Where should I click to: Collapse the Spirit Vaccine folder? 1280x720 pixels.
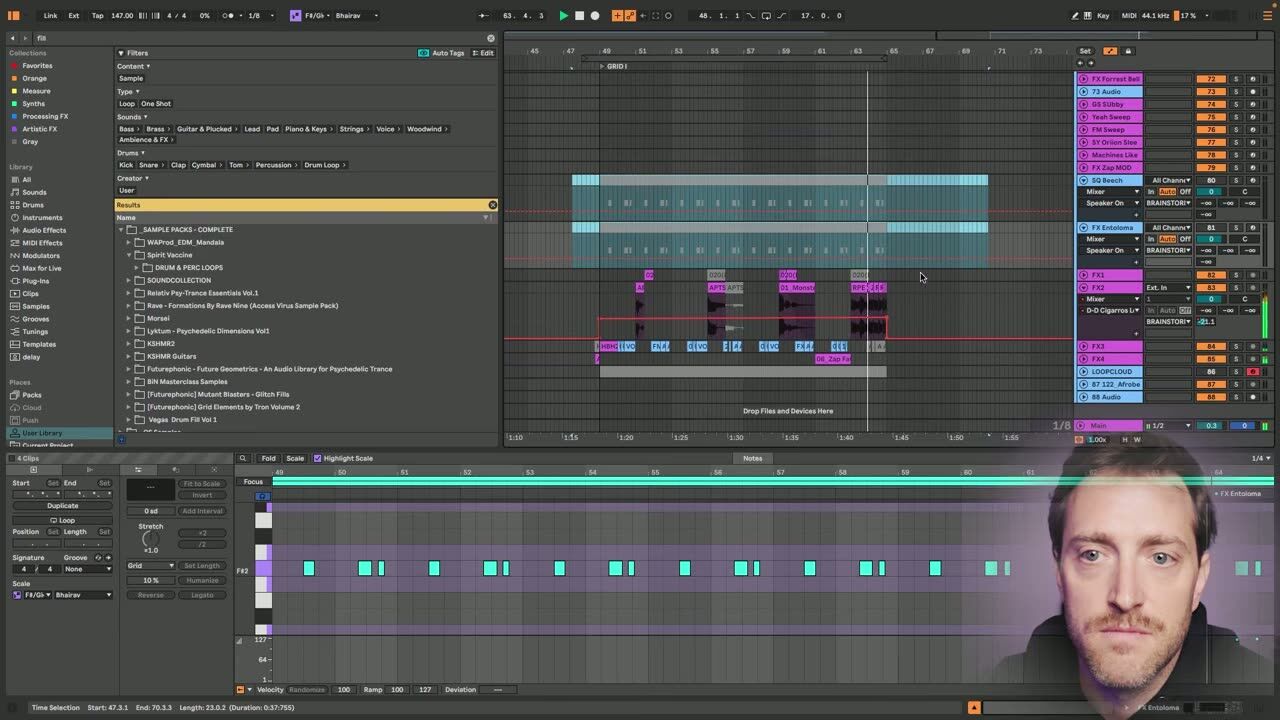129,255
